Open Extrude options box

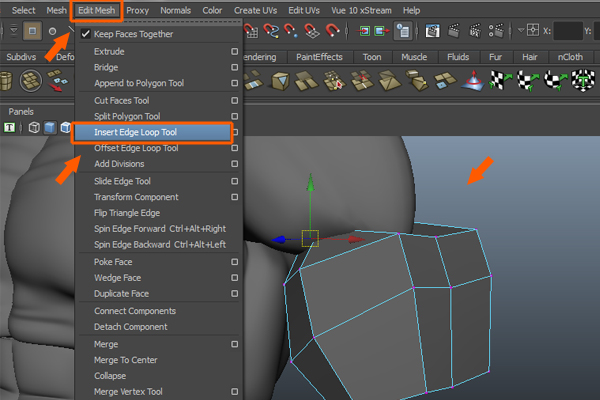[234, 51]
